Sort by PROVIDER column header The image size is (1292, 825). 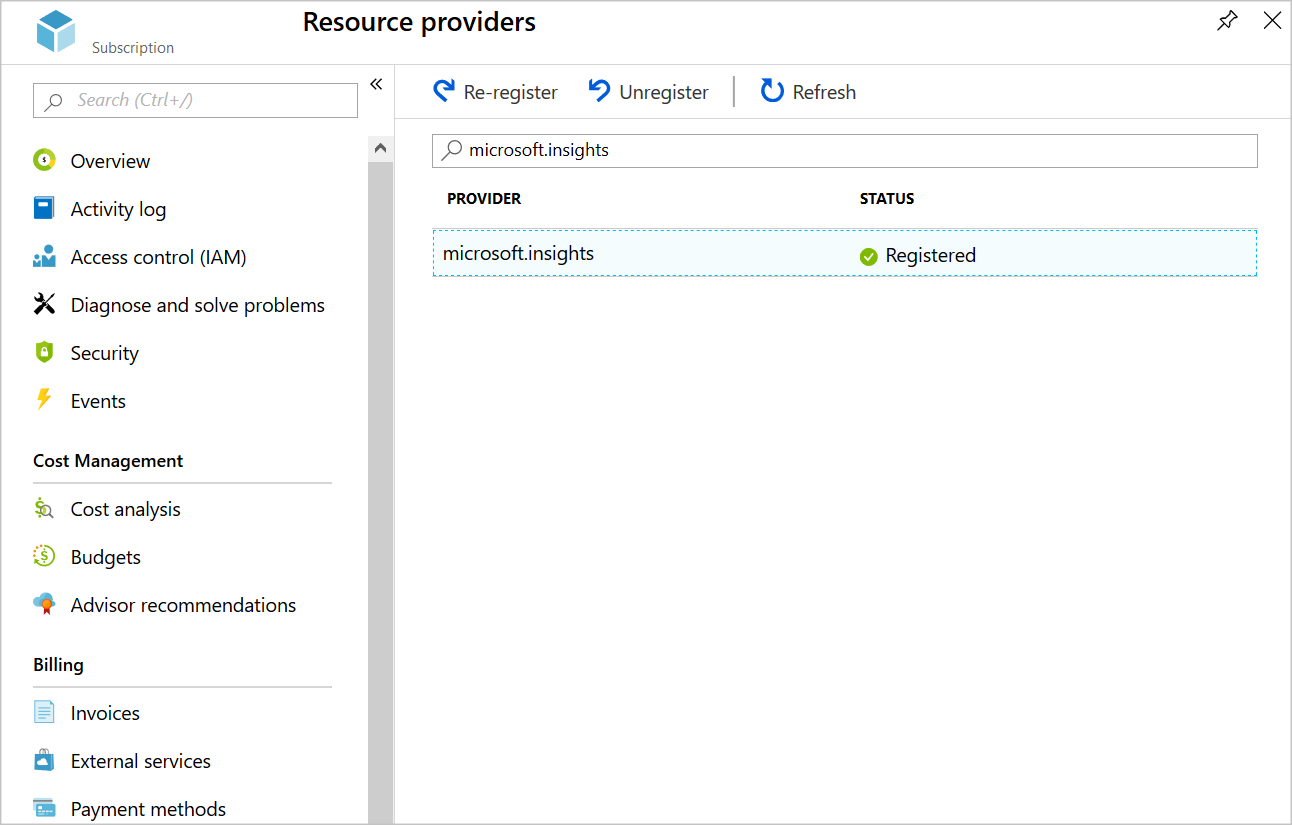[x=484, y=199]
